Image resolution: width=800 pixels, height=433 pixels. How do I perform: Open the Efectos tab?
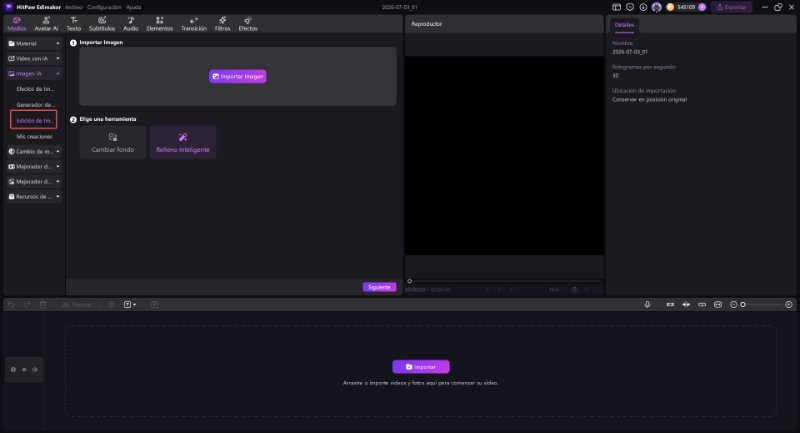click(248, 24)
